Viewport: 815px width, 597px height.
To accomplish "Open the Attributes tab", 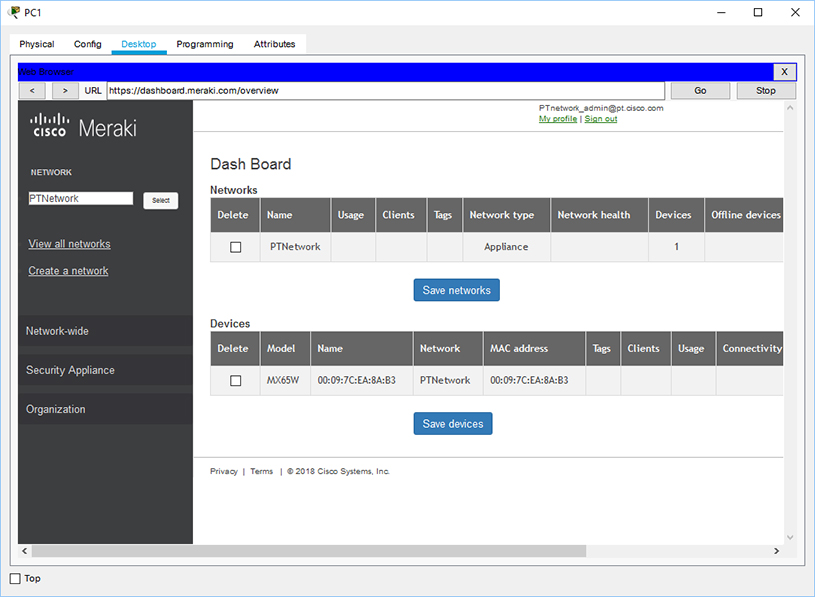I will point(274,44).
